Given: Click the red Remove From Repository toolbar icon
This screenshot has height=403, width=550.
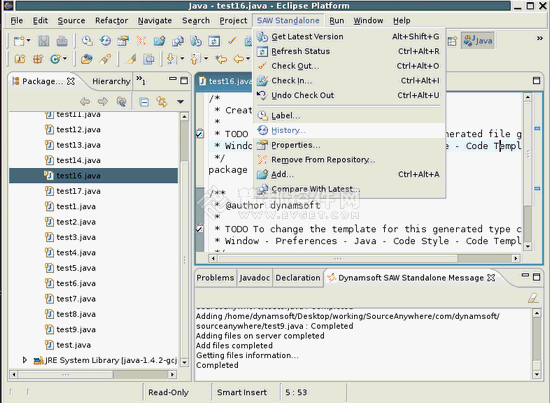Looking at the screenshot, I should click(141, 41).
